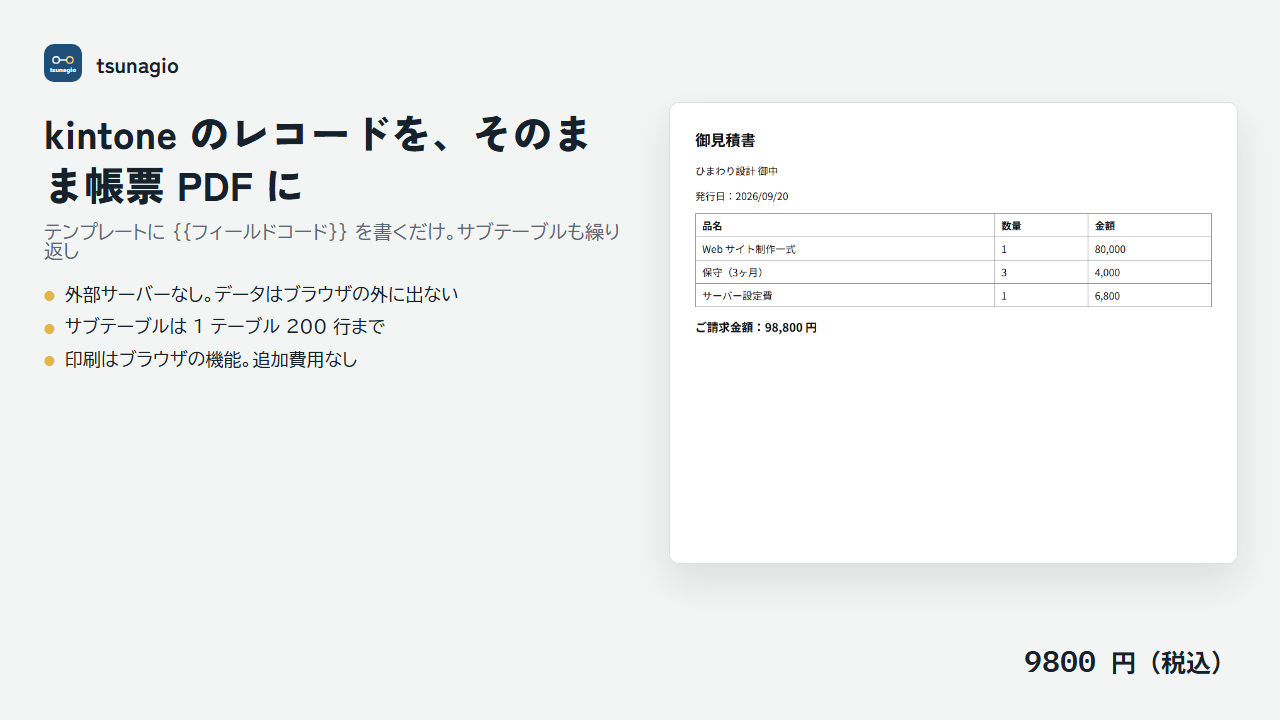Screen dimensions: 1280x720
Task: Click the 発行日：2026/09/20 line
Action: pyautogui.click(x=742, y=196)
